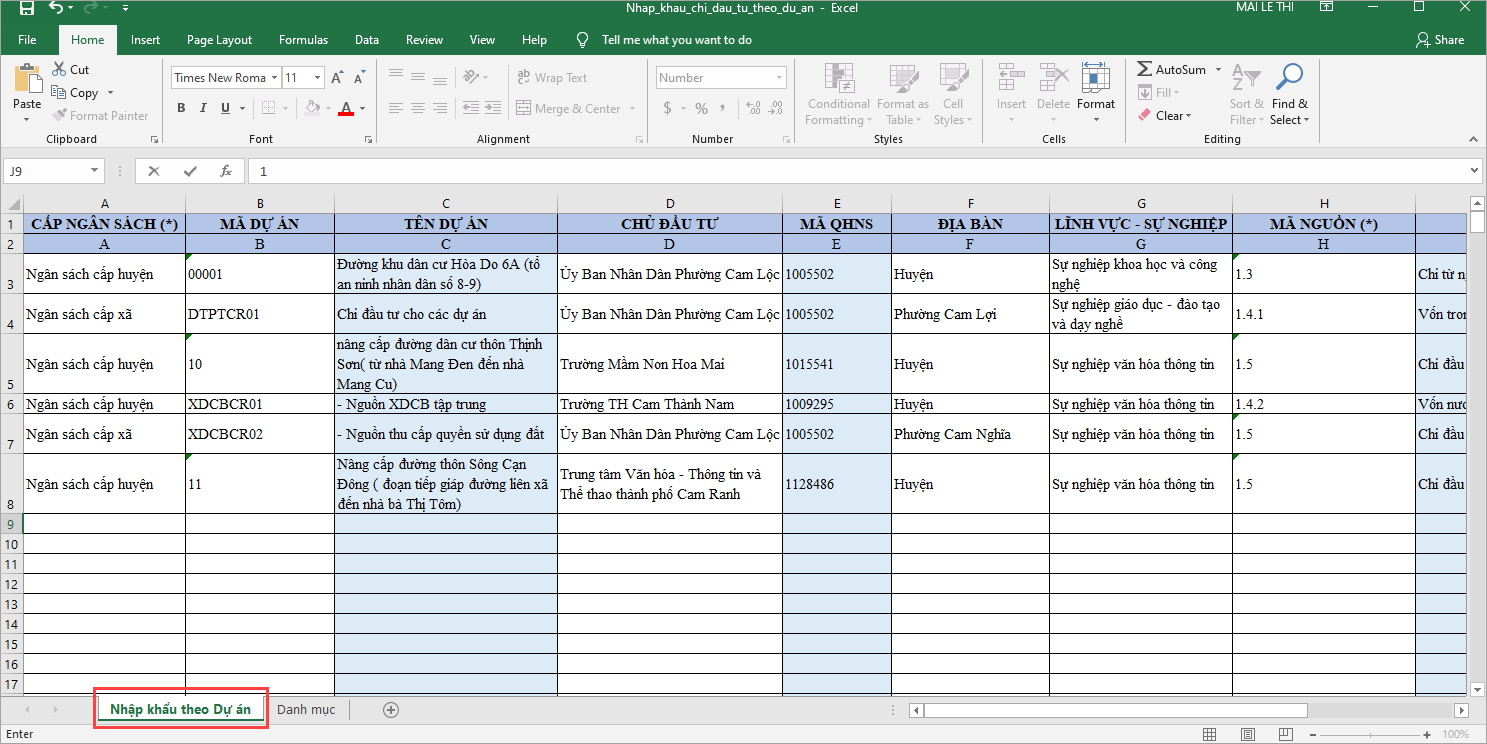Click the Format cells icon
Image resolution: width=1487 pixels, height=744 pixels.
tap(1095, 82)
